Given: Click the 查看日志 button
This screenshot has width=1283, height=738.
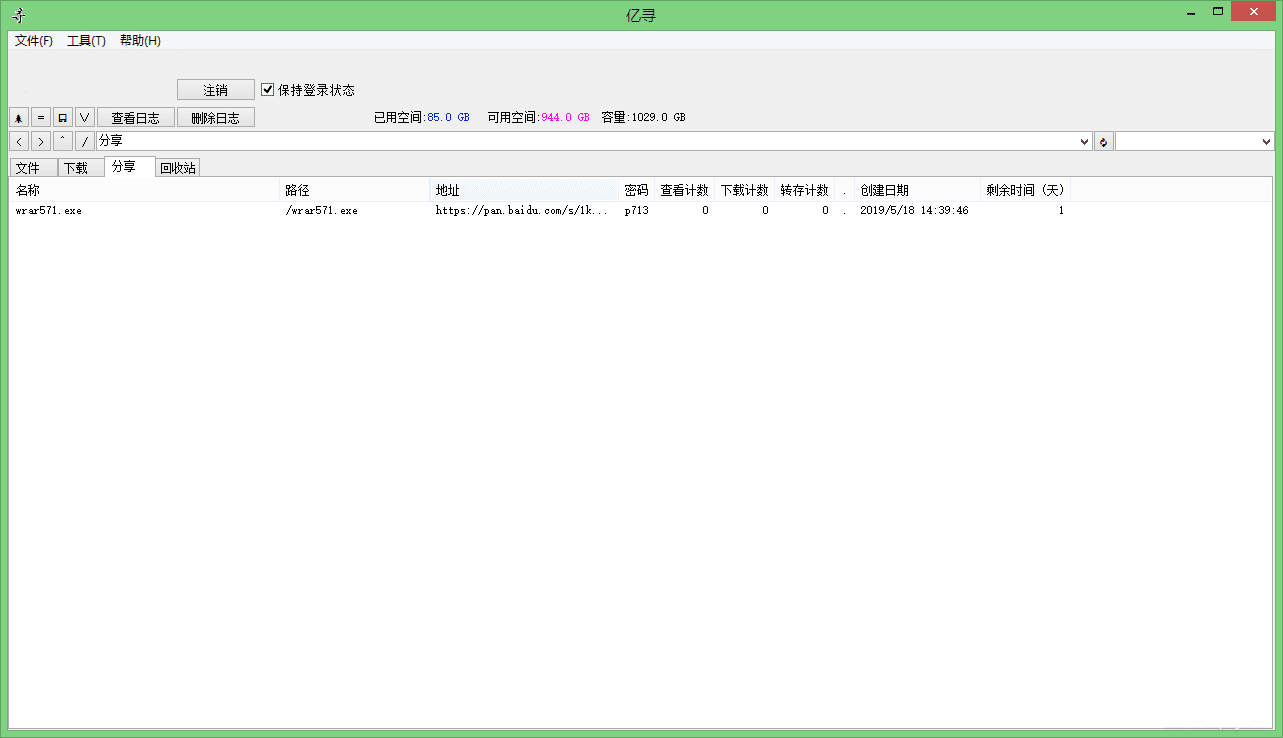Looking at the screenshot, I should tap(136, 118).
